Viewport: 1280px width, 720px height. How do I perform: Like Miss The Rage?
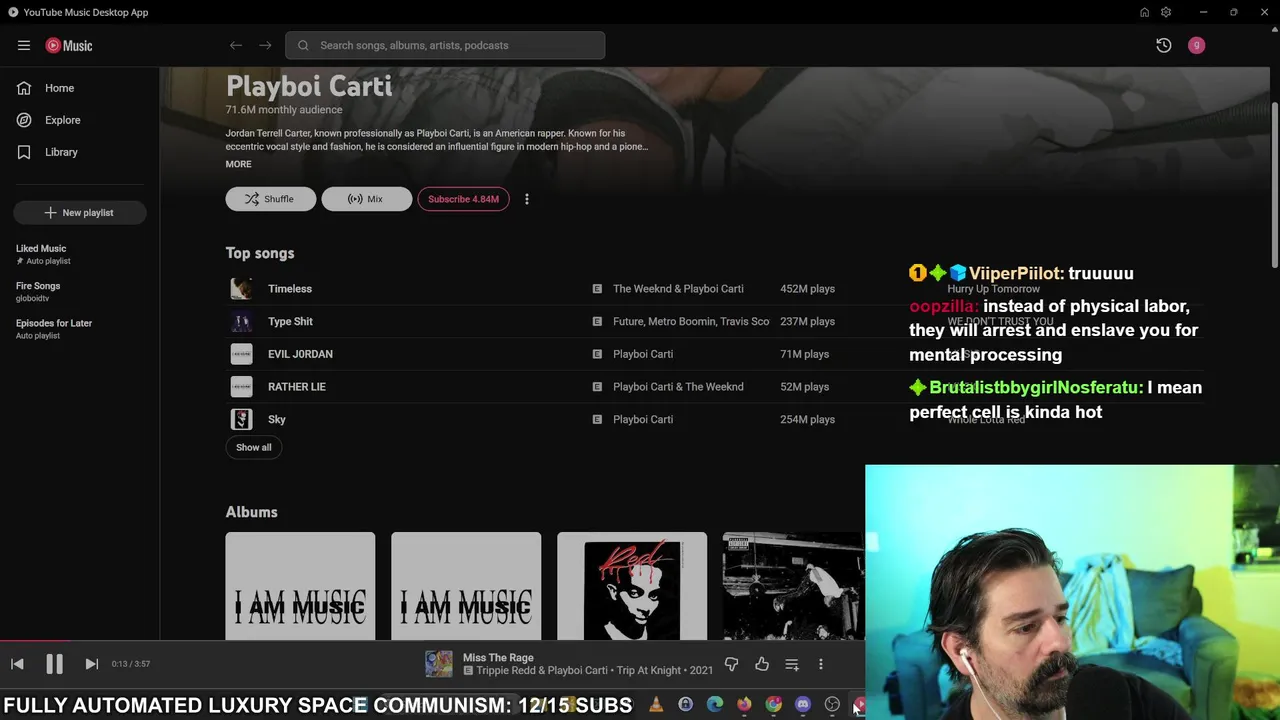point(762,664)
